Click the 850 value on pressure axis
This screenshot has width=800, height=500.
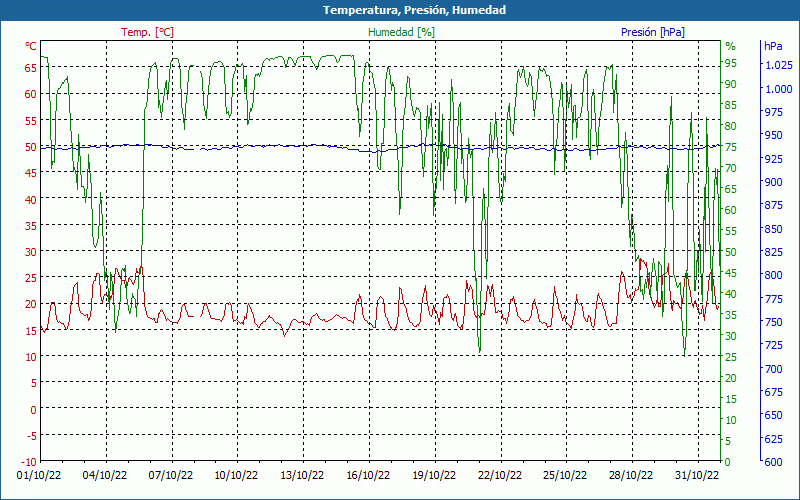[x=773, y=229]
